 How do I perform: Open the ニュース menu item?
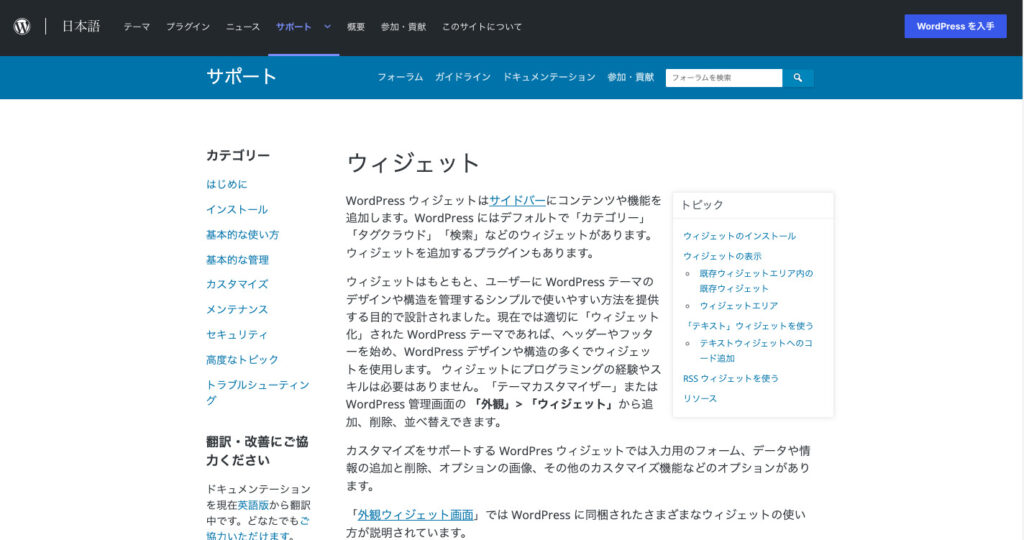(242, 27)
